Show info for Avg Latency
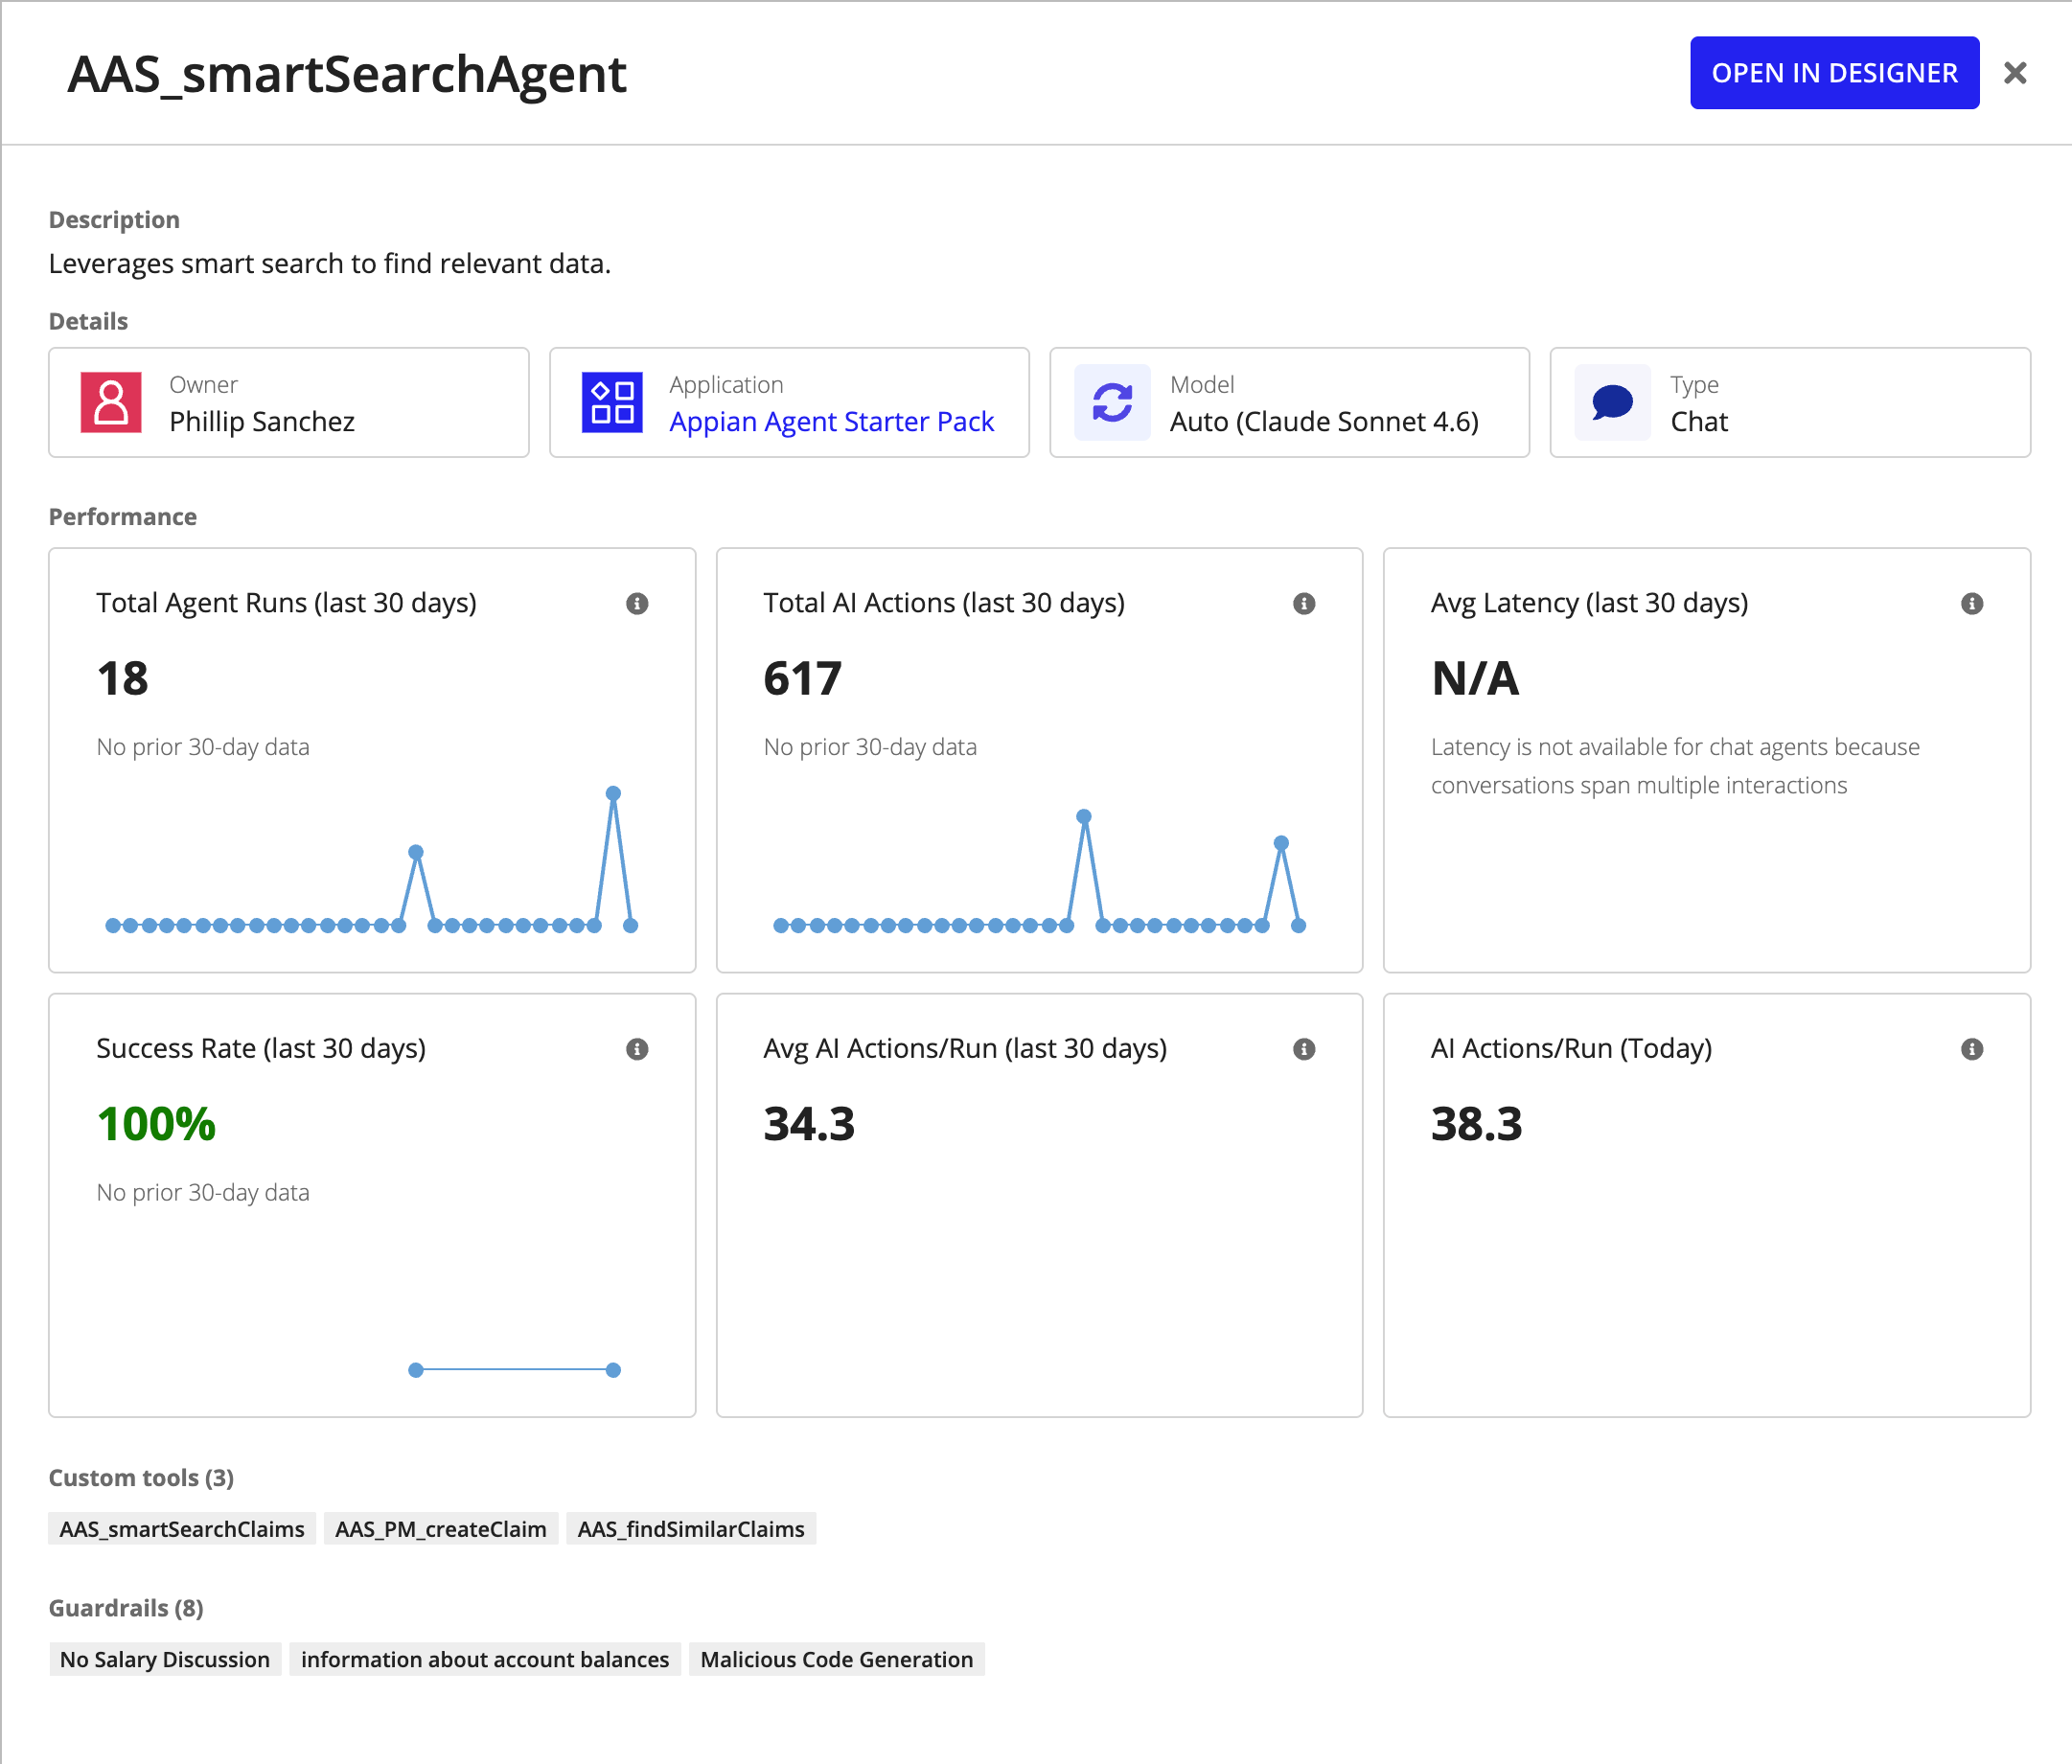Viewport: 2072px width, 1764px height. point(1972,603)
